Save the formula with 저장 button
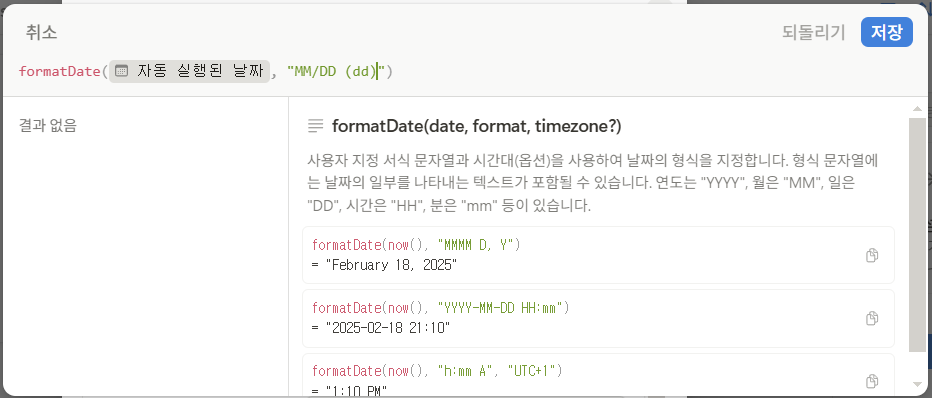 [x=886, y=32]
